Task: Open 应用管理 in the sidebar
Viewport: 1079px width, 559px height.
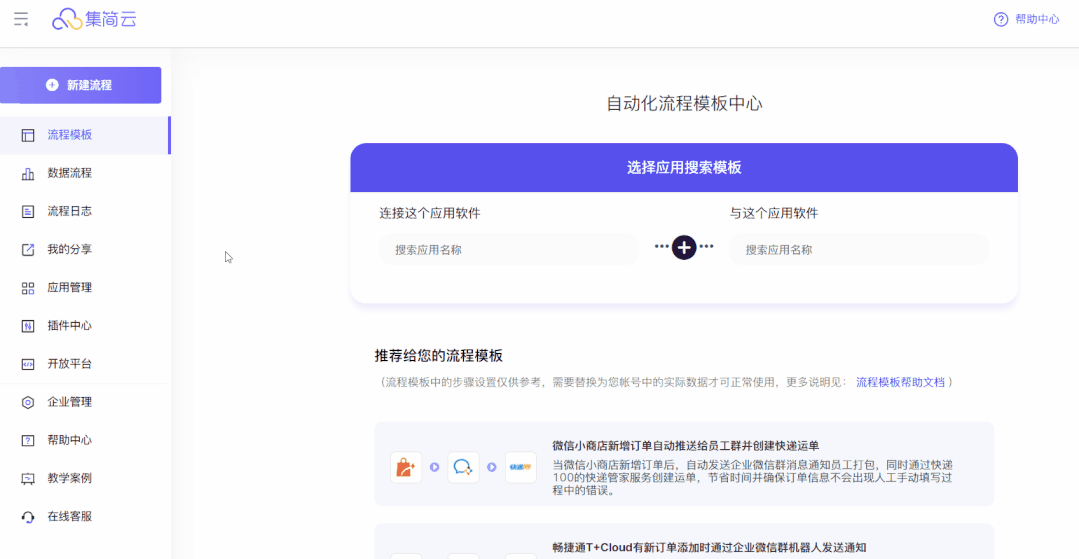Action: 85,288
